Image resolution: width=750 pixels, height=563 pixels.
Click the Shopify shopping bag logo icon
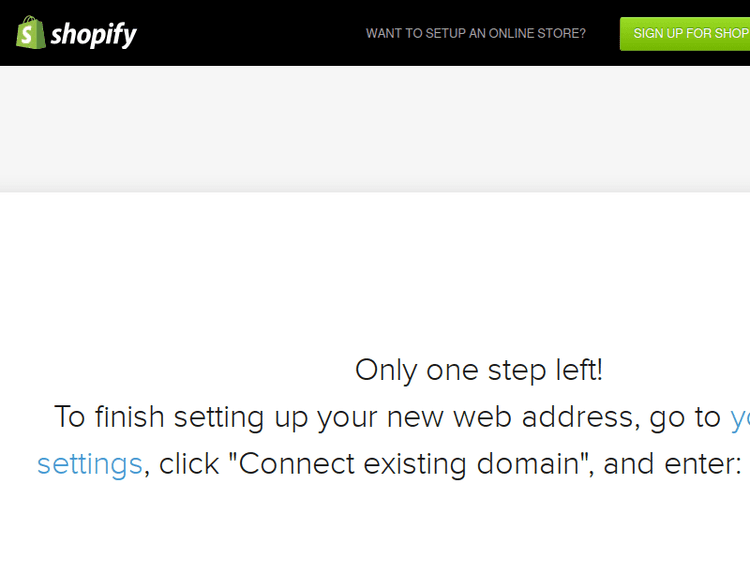coord(30,33)
